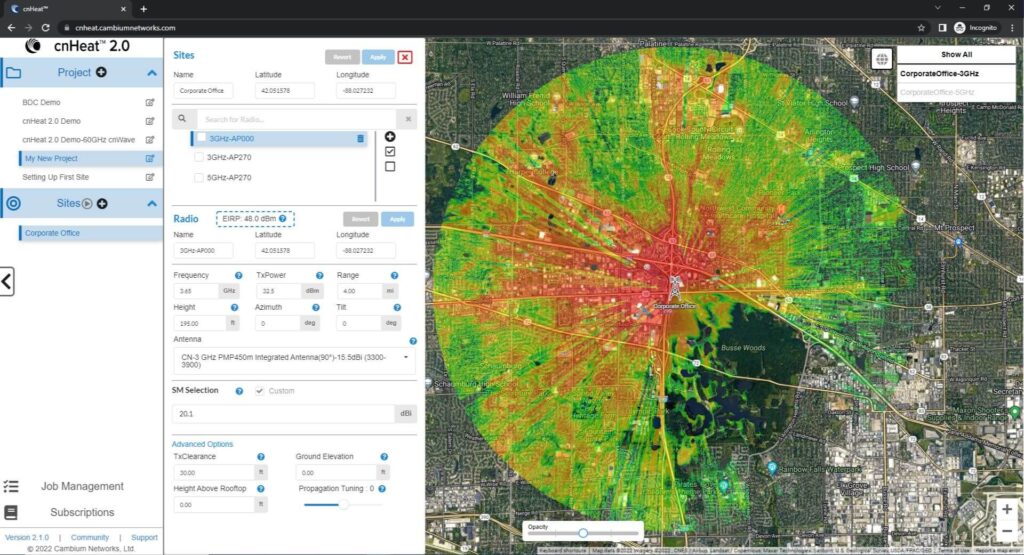Select Corporate Office site in sidebar
1024x555 pixels.
click(91, 233)
